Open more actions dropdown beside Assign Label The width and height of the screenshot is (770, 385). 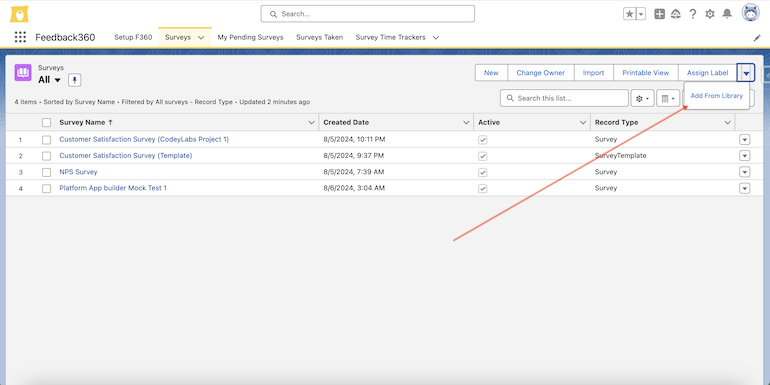(x=746, y=73)
